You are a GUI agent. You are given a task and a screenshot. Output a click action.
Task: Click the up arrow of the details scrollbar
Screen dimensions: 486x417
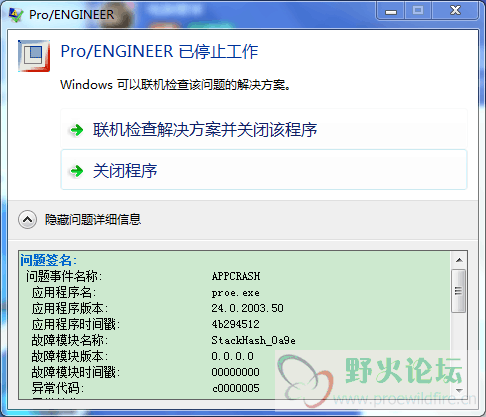tap(459, 260)
